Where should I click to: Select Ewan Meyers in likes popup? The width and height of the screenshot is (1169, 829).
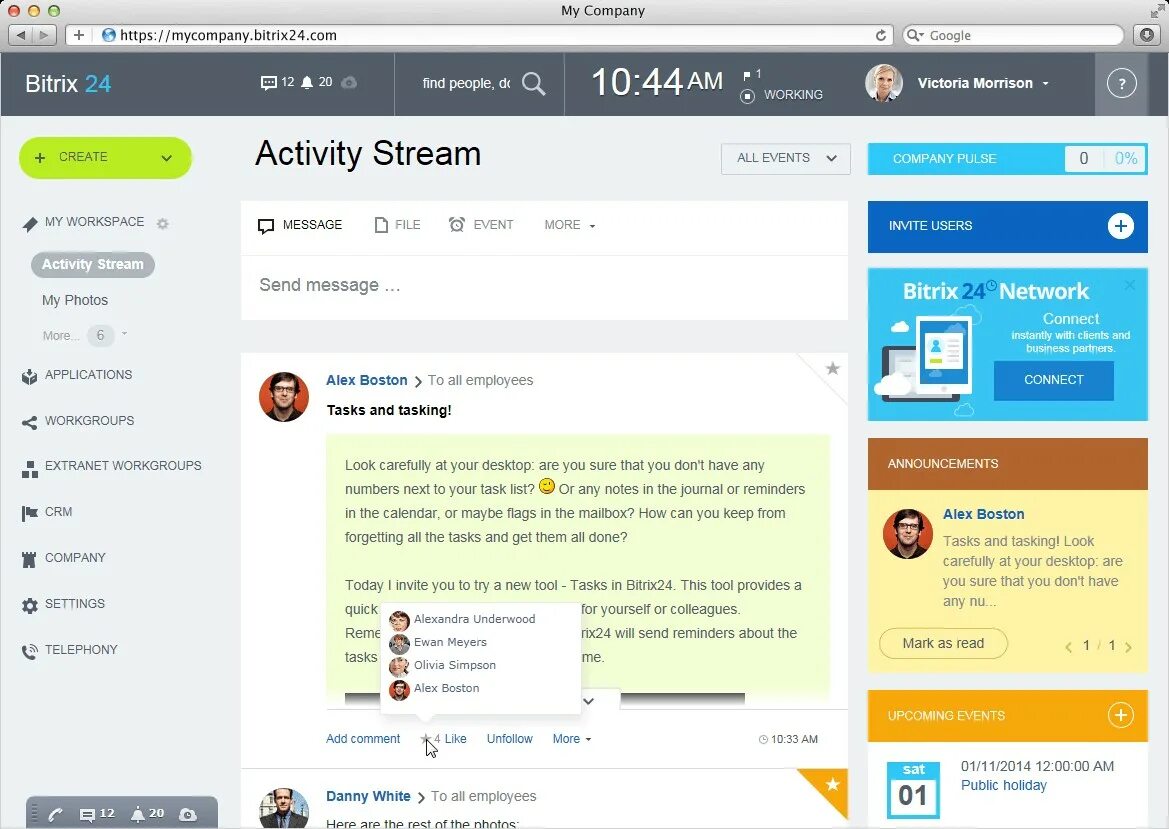[450, 643]
